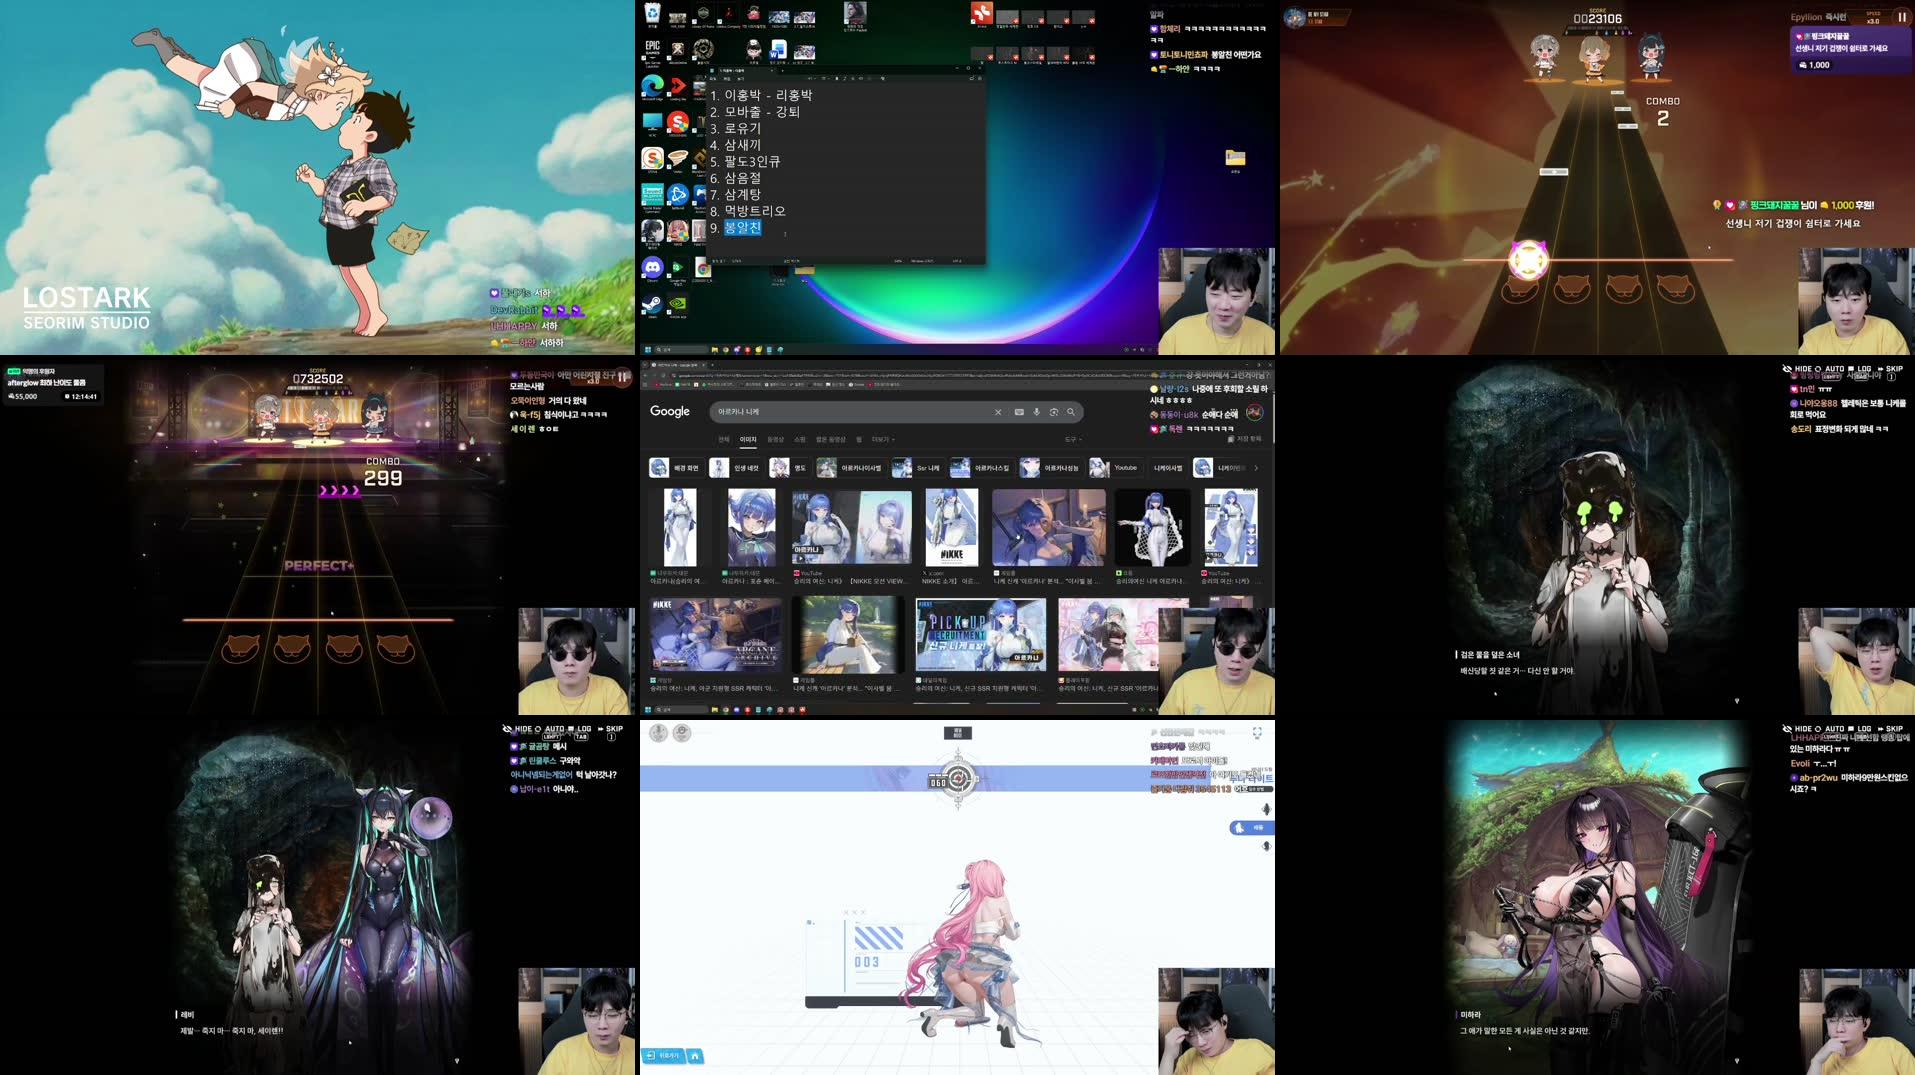Screen dimensions: 1915x1075
Task: Open the Recycle Bin desktop icon
Action: pos(652,13)
